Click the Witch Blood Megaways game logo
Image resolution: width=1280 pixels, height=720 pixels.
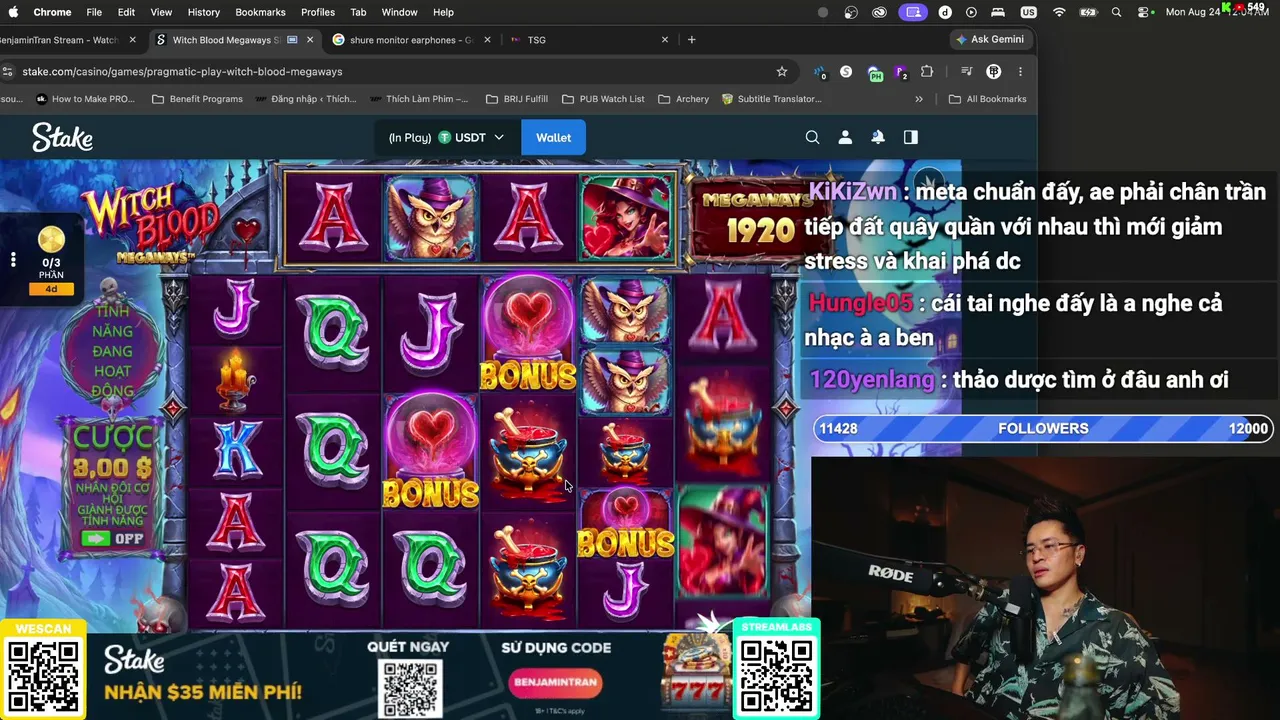(x=150, y=222)
